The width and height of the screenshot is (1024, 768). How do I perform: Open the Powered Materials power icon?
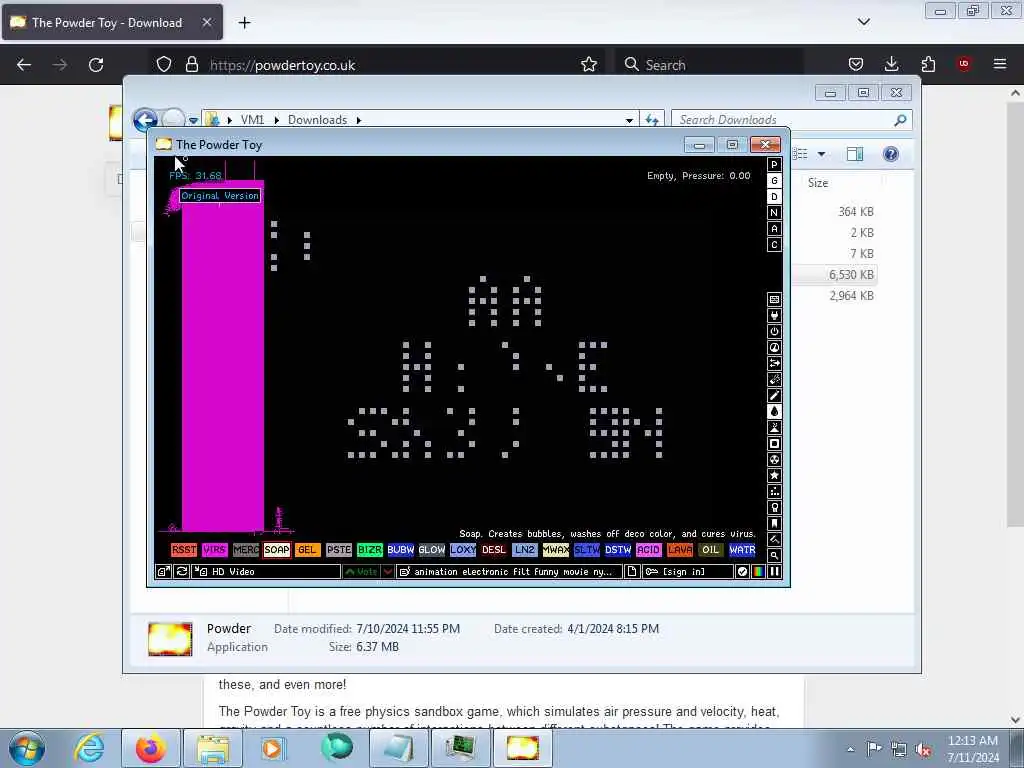[x=775, y=332]
